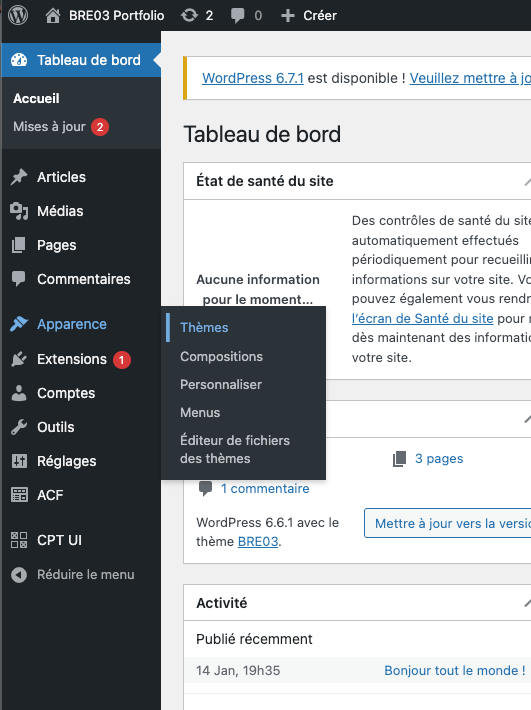531x710 pixels.
Task: Open the Créer new content menu
Action: point(309,16)
